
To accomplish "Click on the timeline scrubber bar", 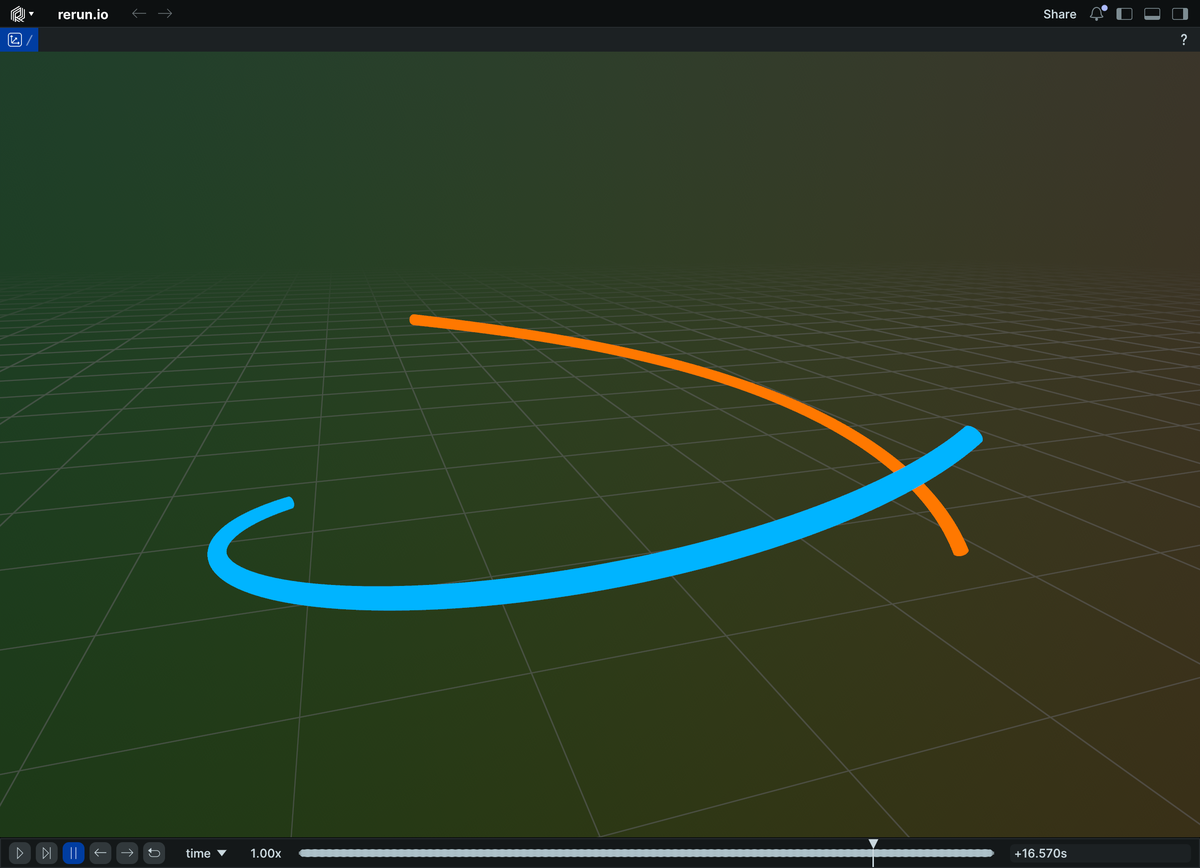I will coord(646,853).
